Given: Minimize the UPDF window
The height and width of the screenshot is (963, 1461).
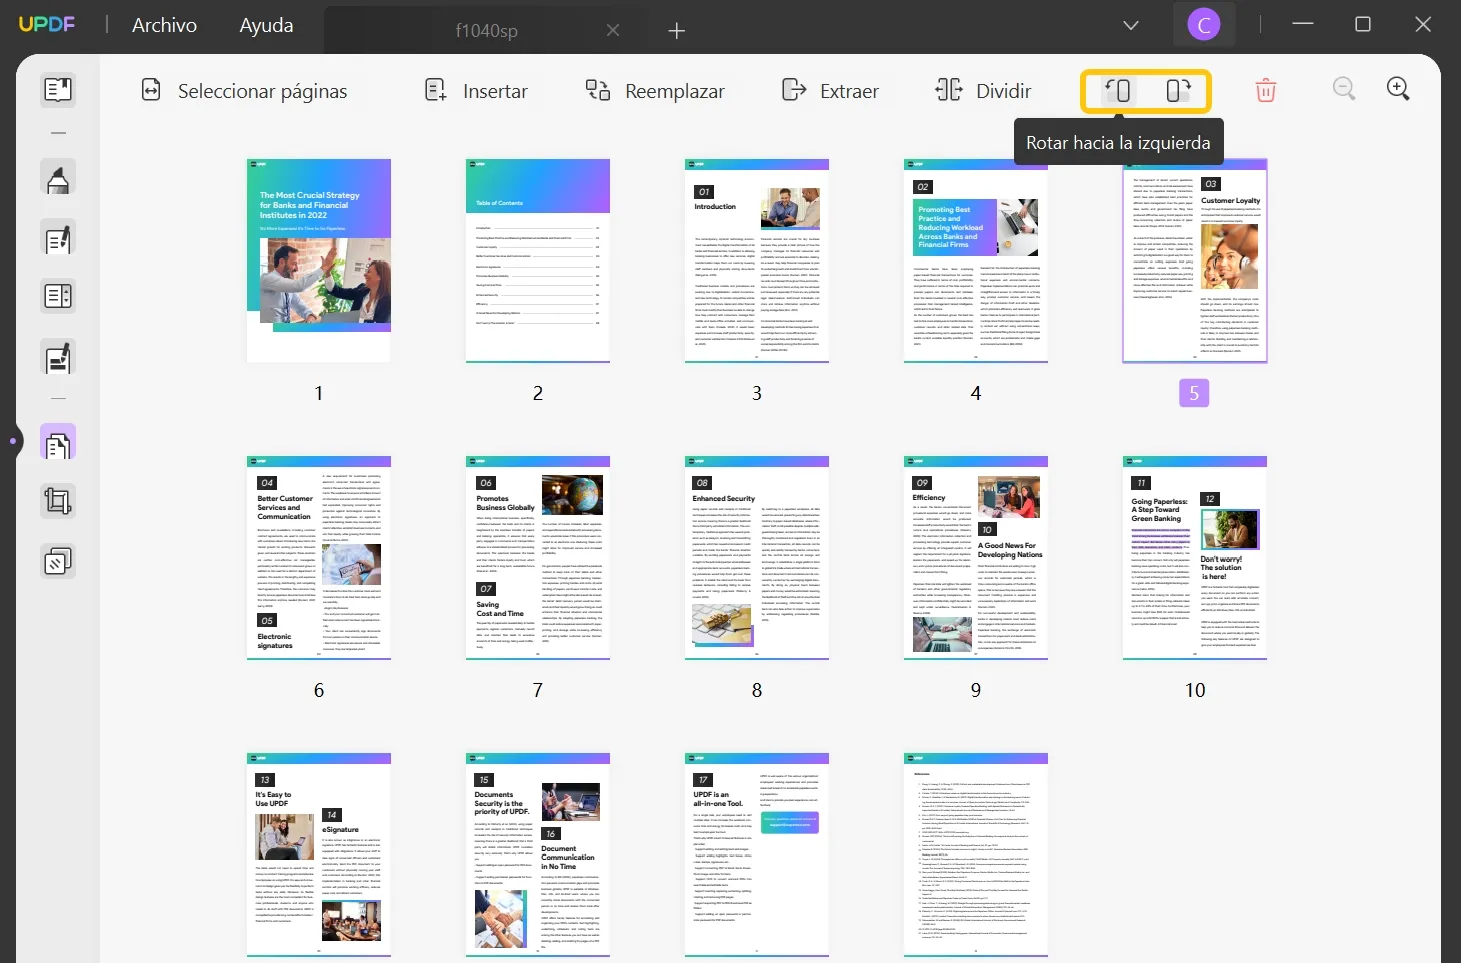Looking at the screenshot, I should tap(1302, 24).
